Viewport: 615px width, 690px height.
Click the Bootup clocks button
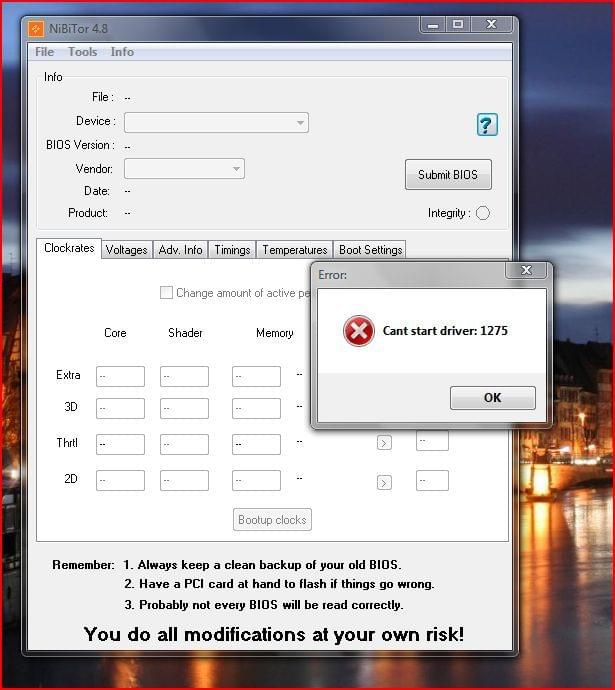(x=272, y=520)
